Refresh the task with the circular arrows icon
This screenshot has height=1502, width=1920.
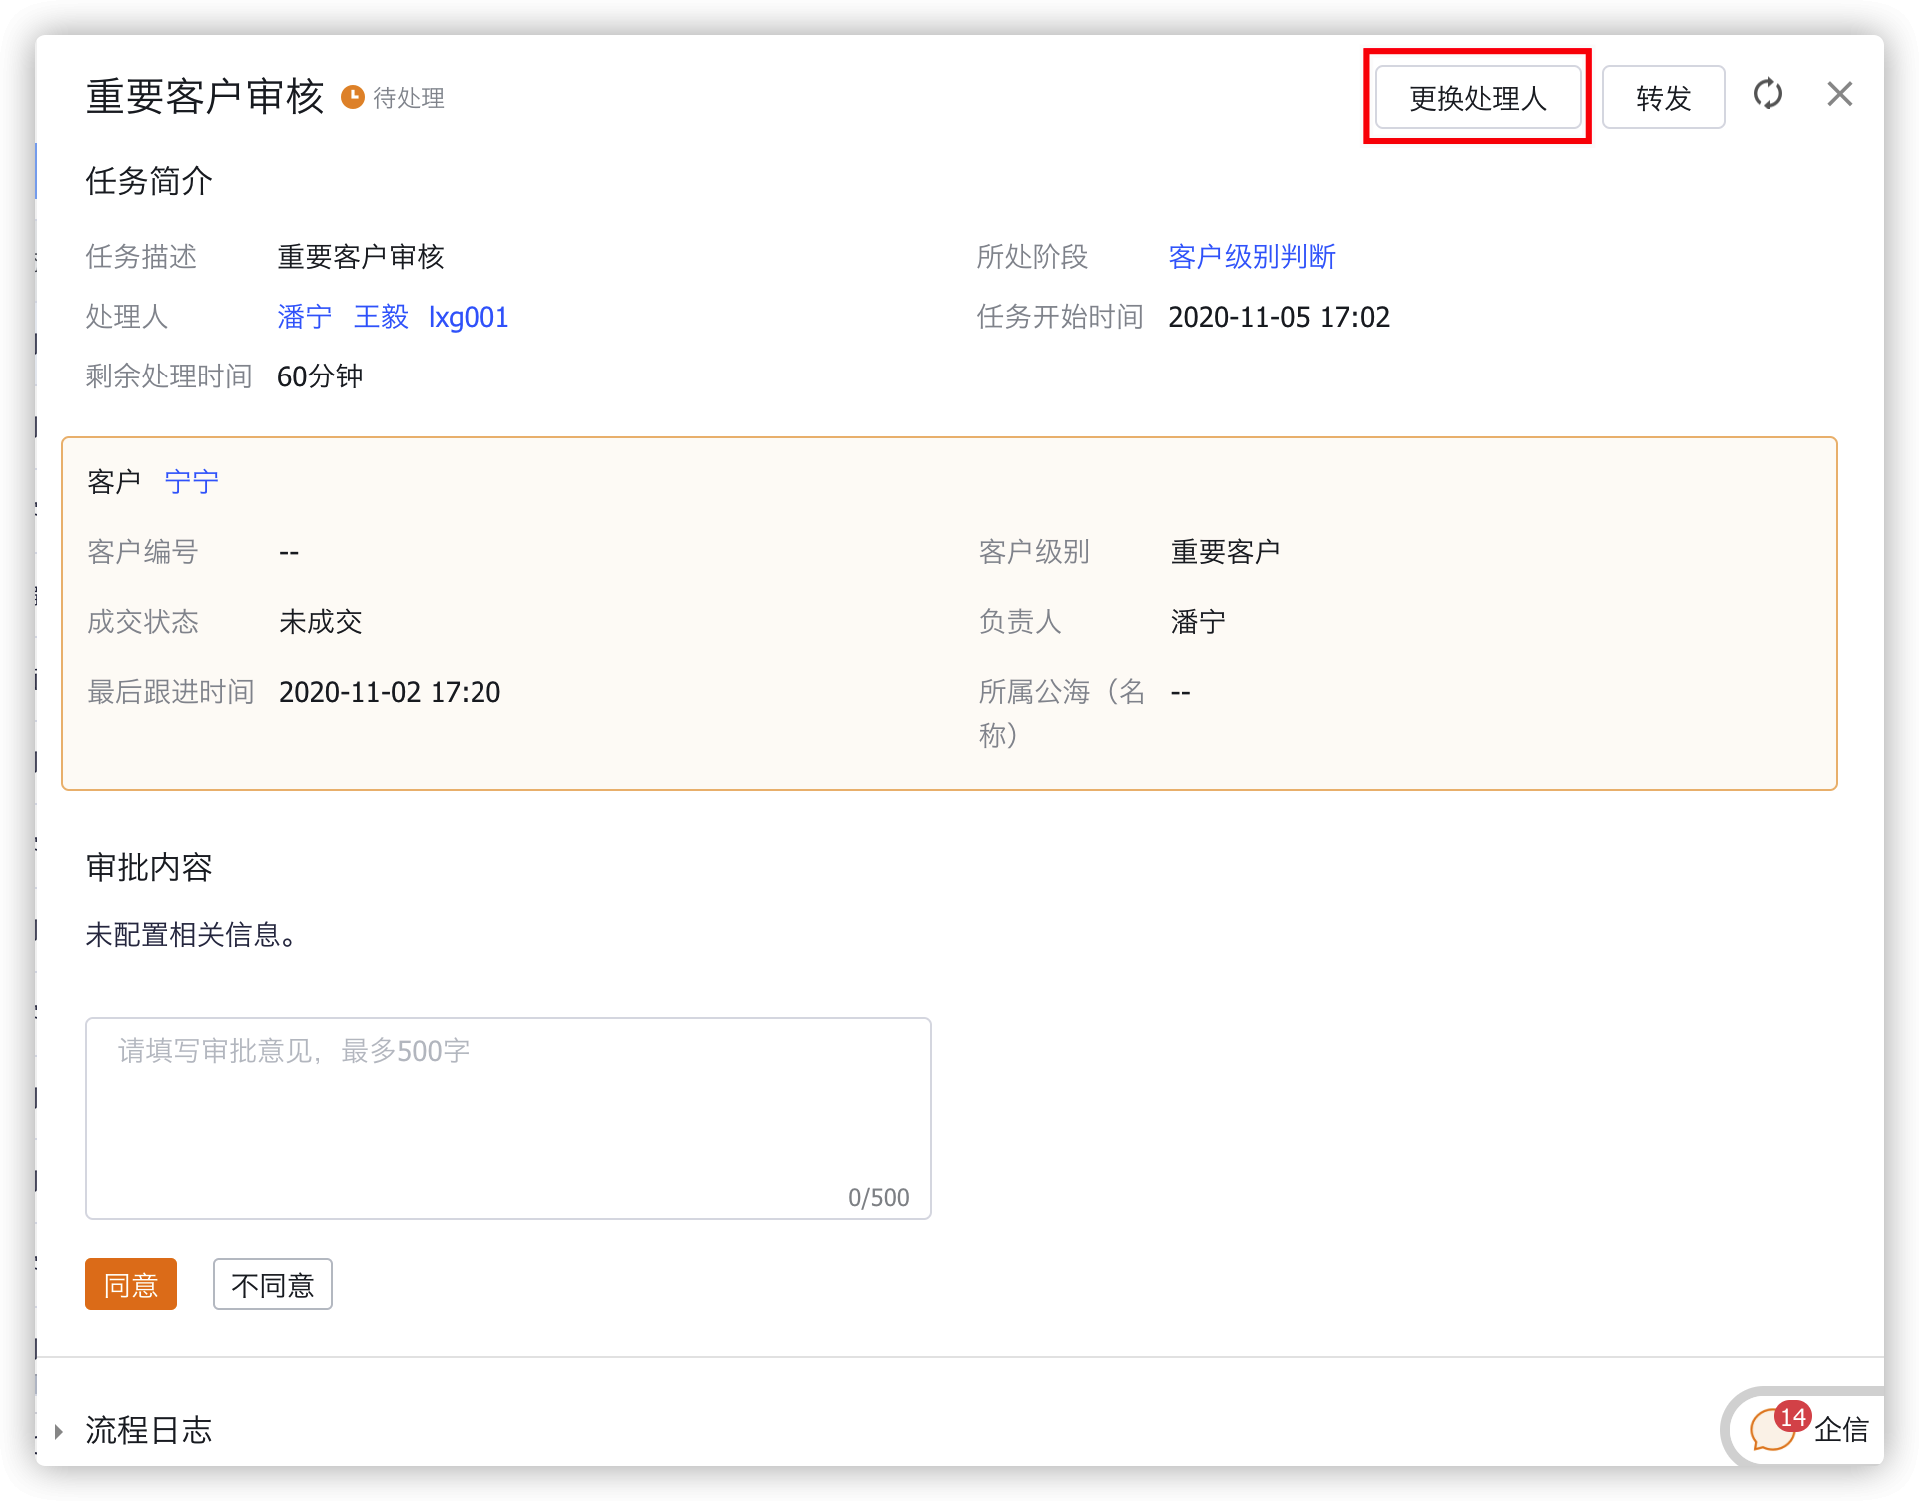tap(1768, 94)
